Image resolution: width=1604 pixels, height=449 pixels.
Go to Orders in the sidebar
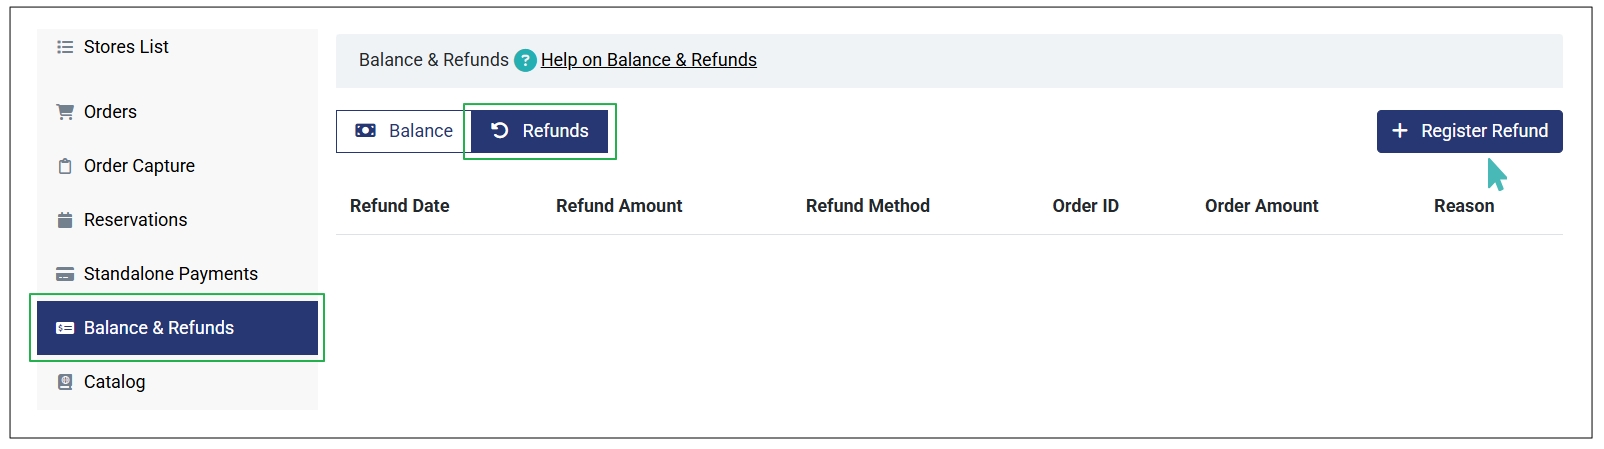pyautogui.click(x=110, y=112)
